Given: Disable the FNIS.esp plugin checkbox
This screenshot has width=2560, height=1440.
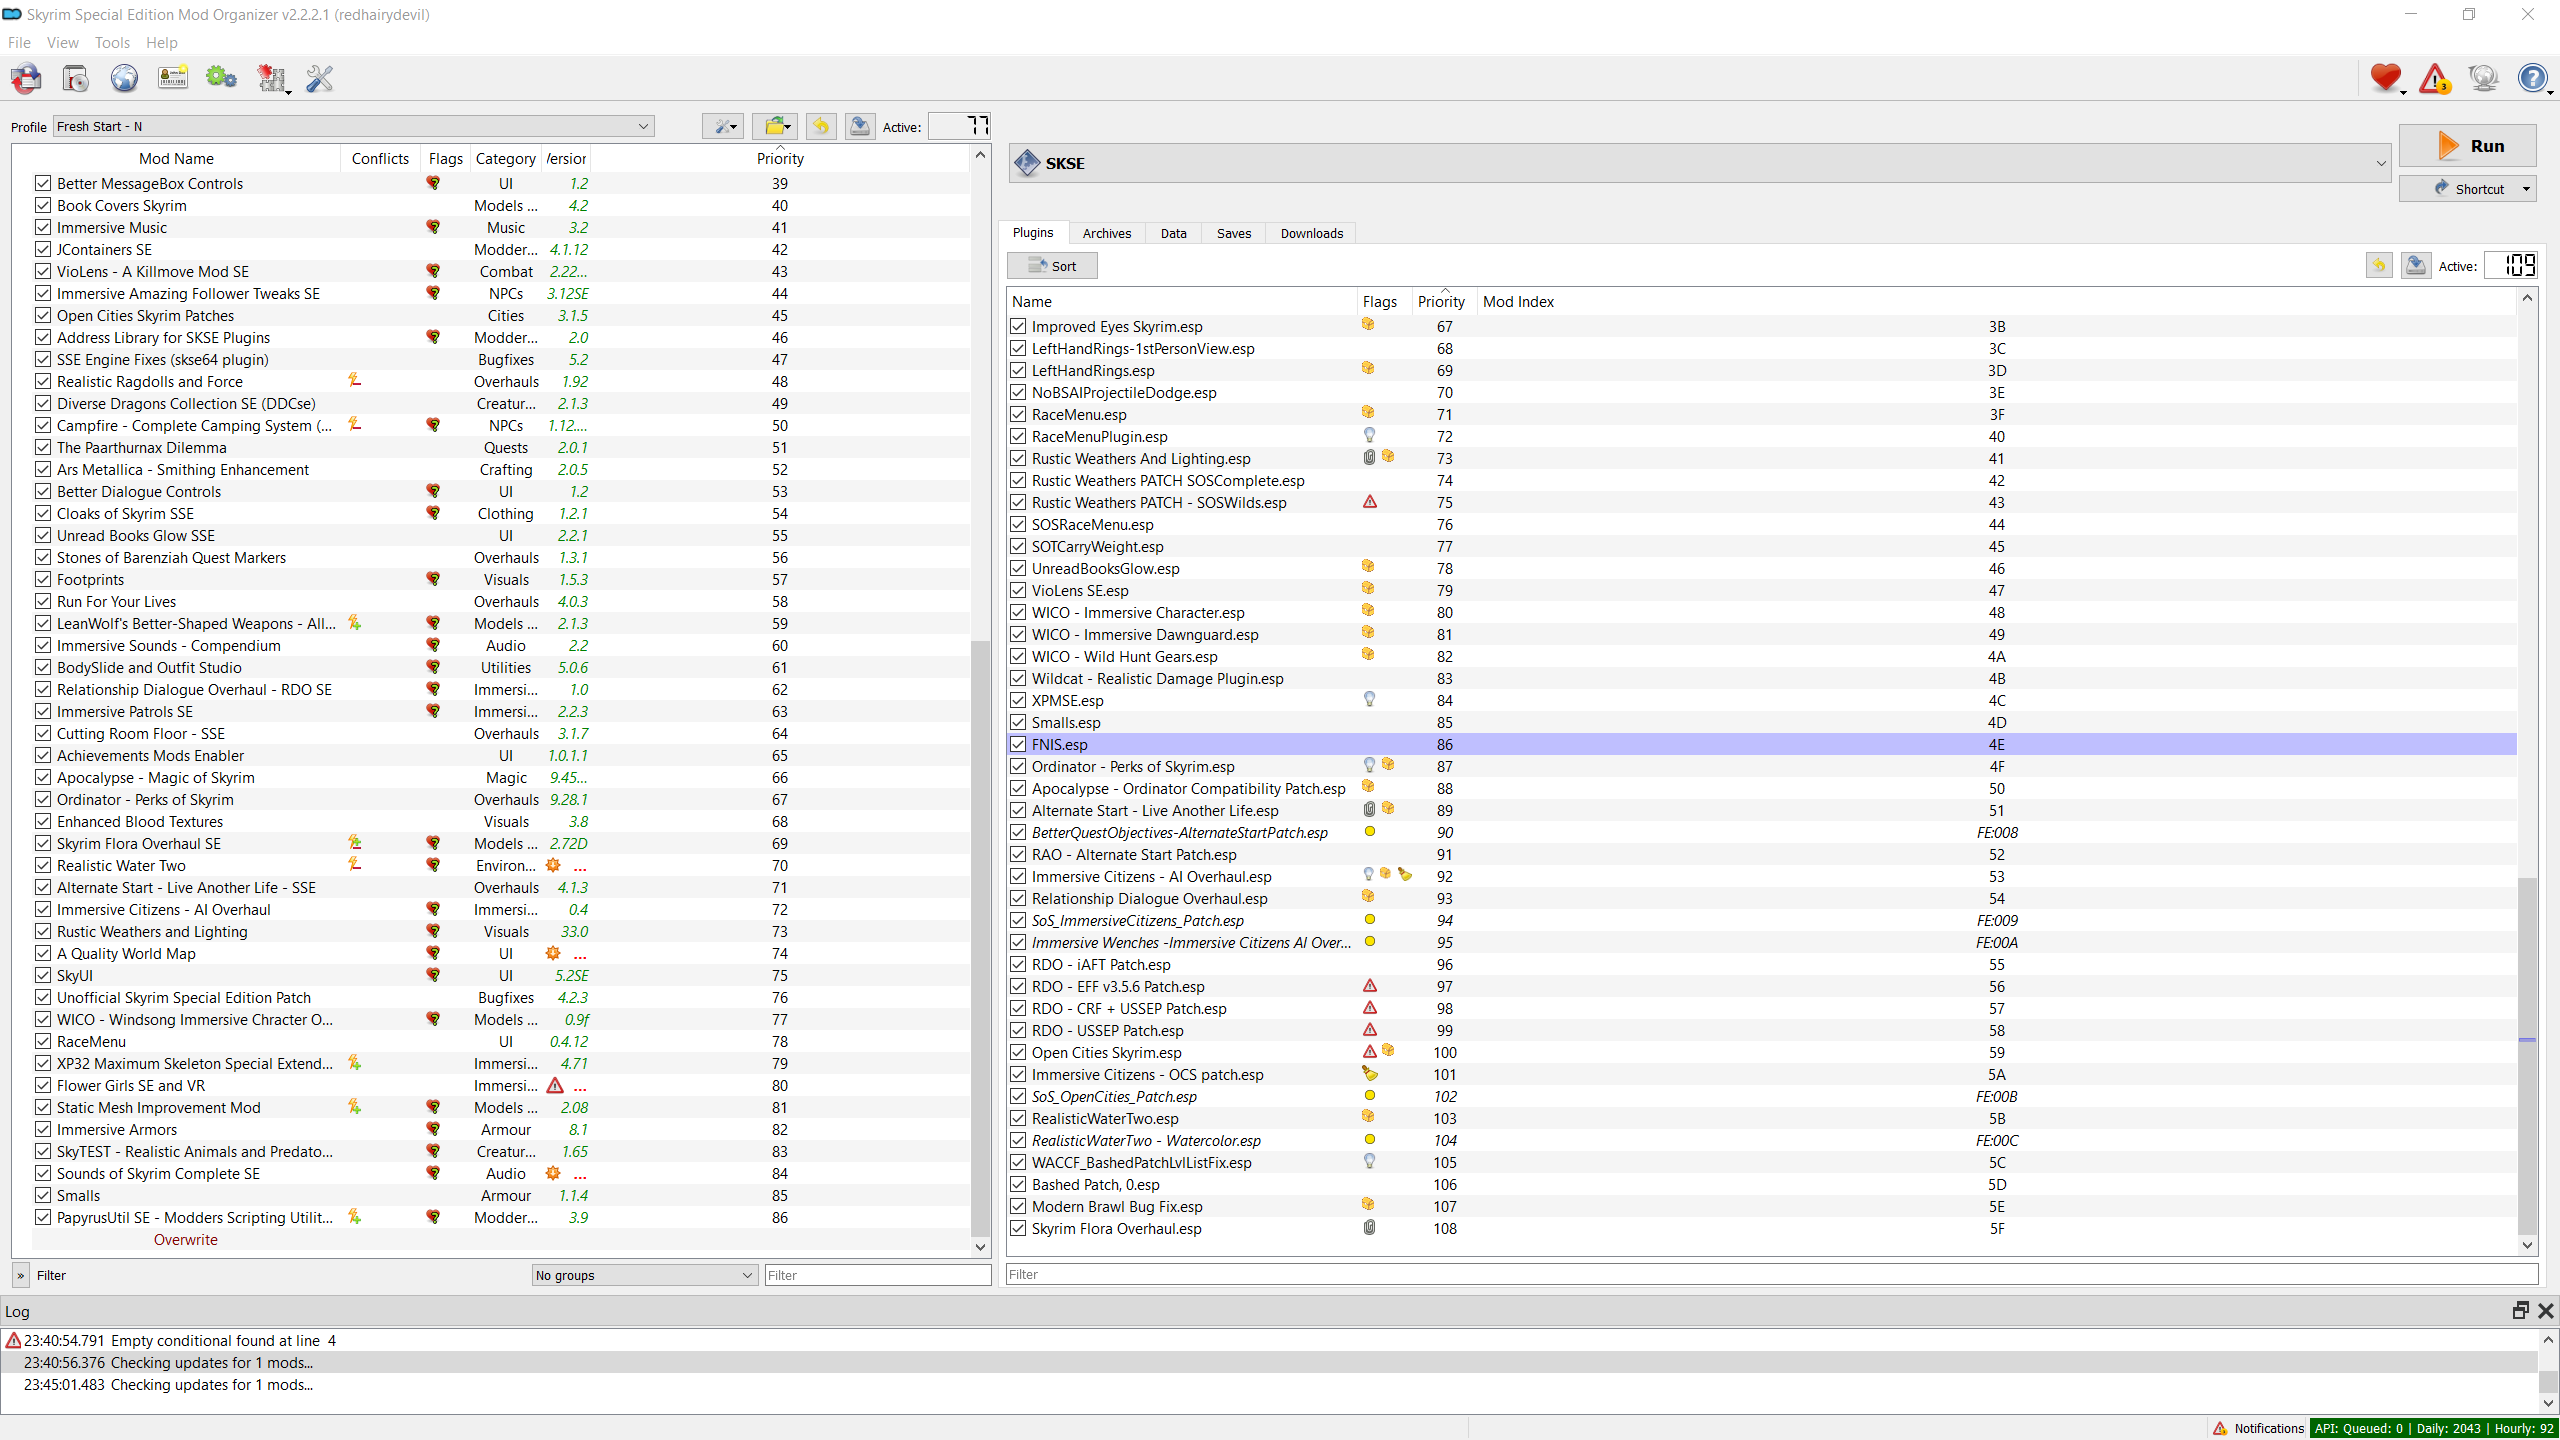Looking at the screenshot, I should (x=1018, y=744).
